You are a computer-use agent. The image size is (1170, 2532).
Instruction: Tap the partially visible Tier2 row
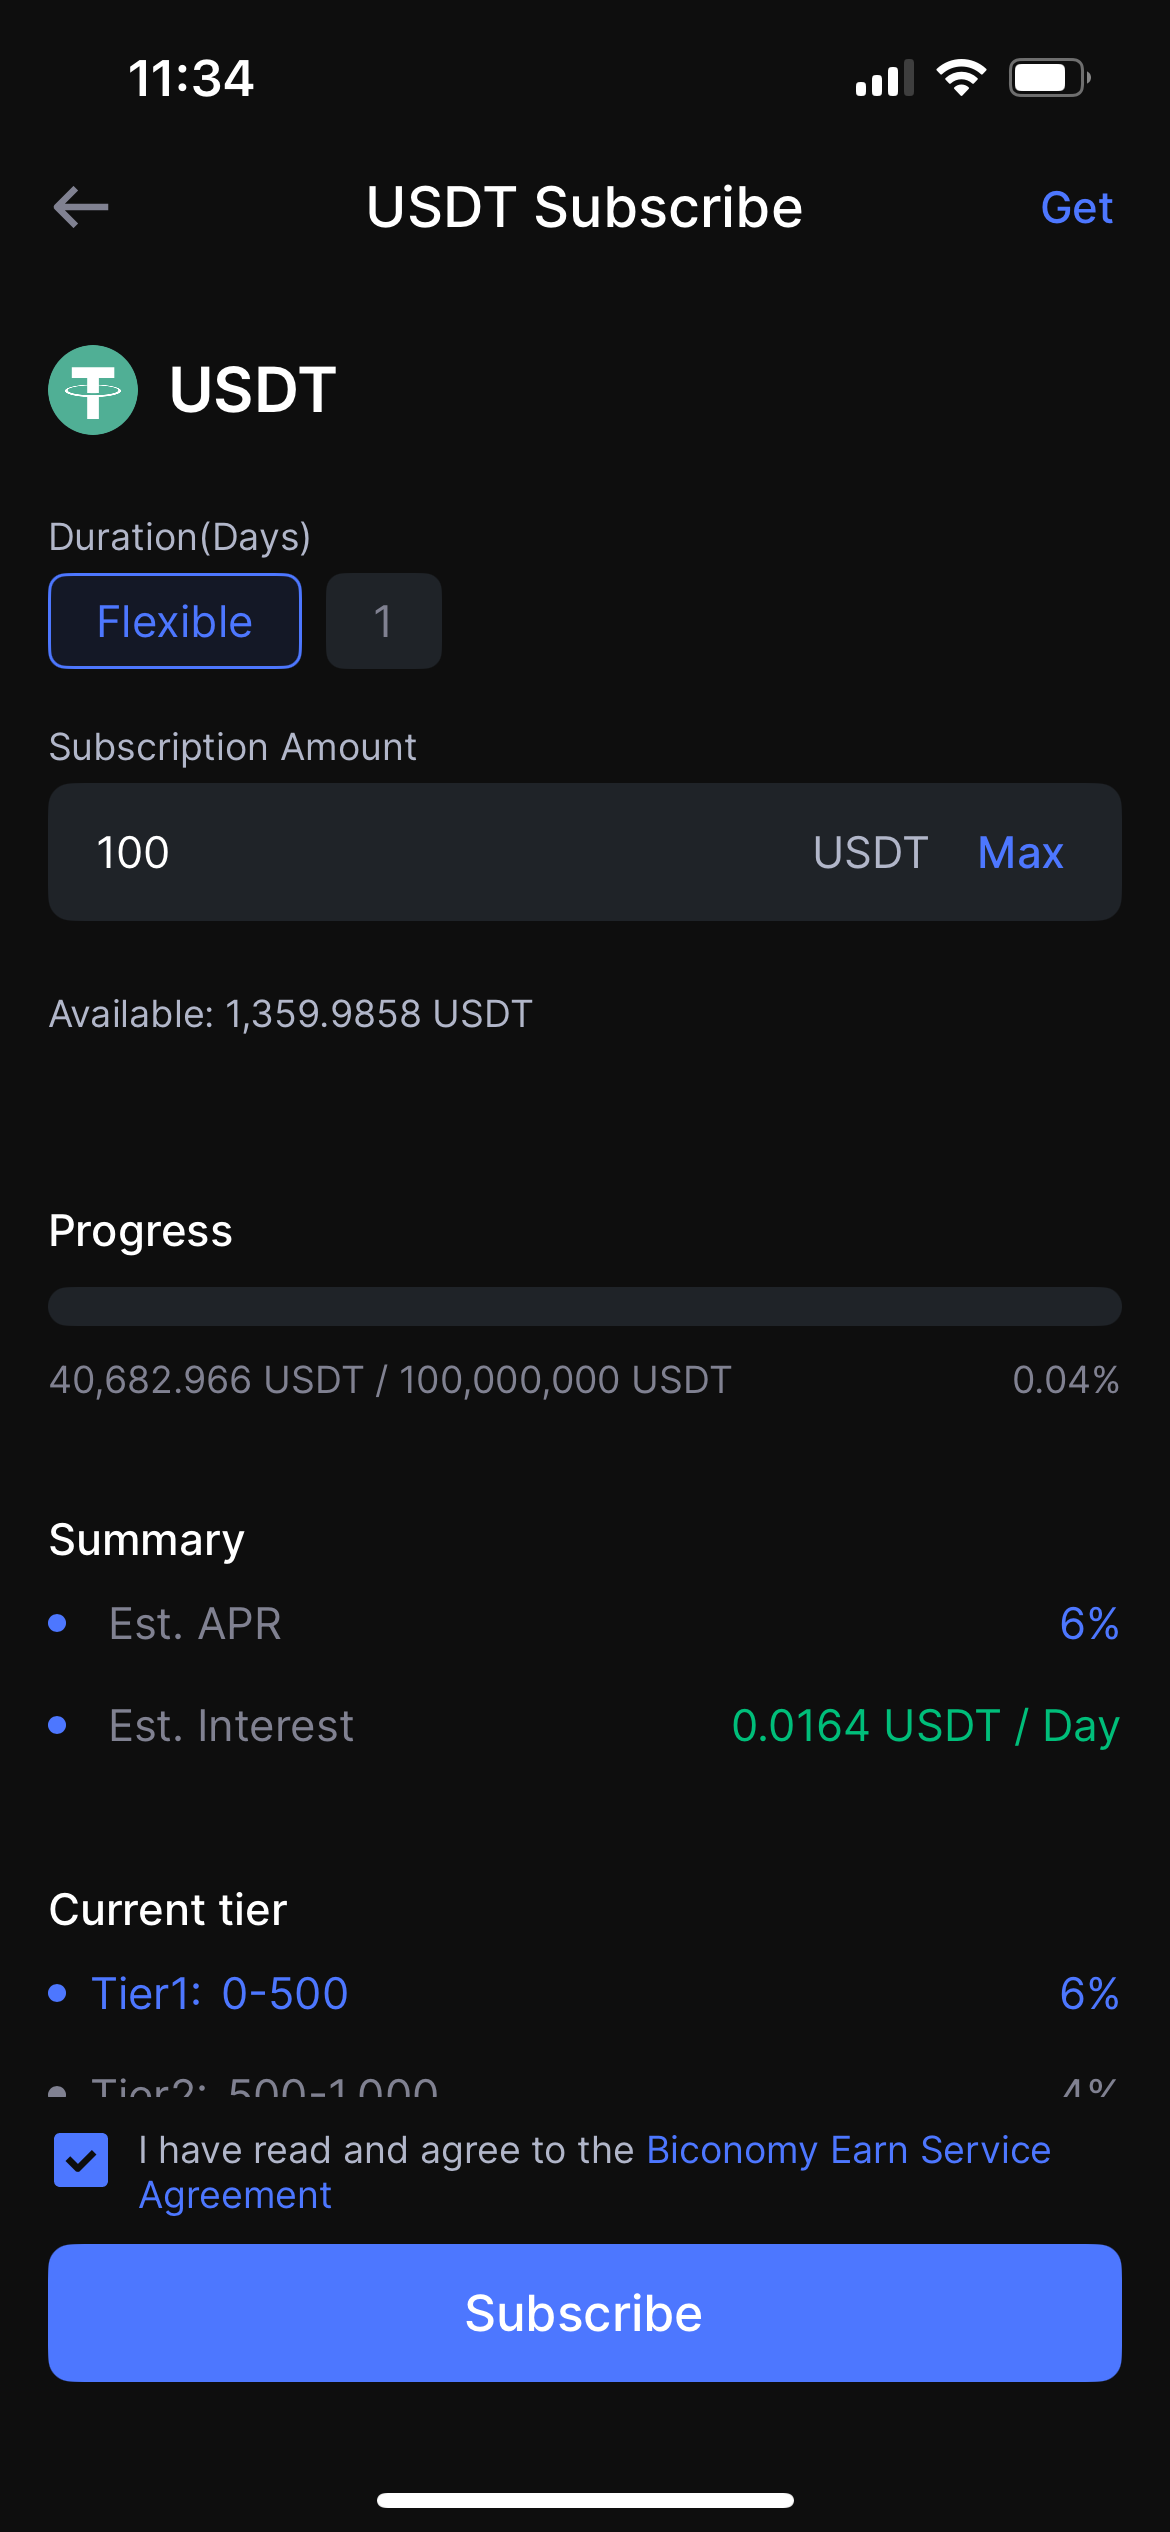[x=265, y=2086]
